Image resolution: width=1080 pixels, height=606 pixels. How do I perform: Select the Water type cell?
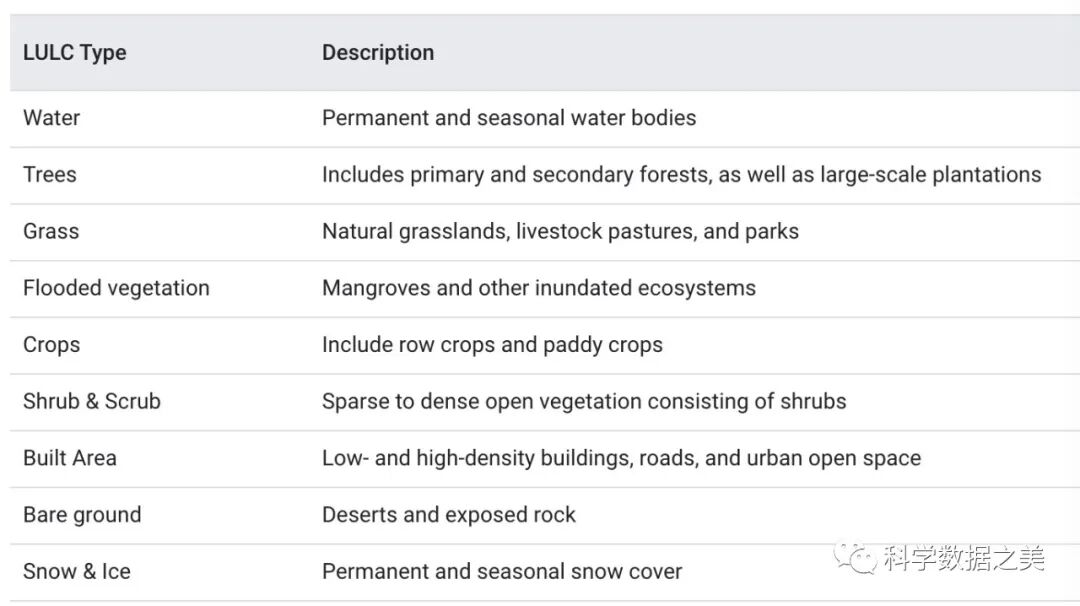tap(52, 118)
